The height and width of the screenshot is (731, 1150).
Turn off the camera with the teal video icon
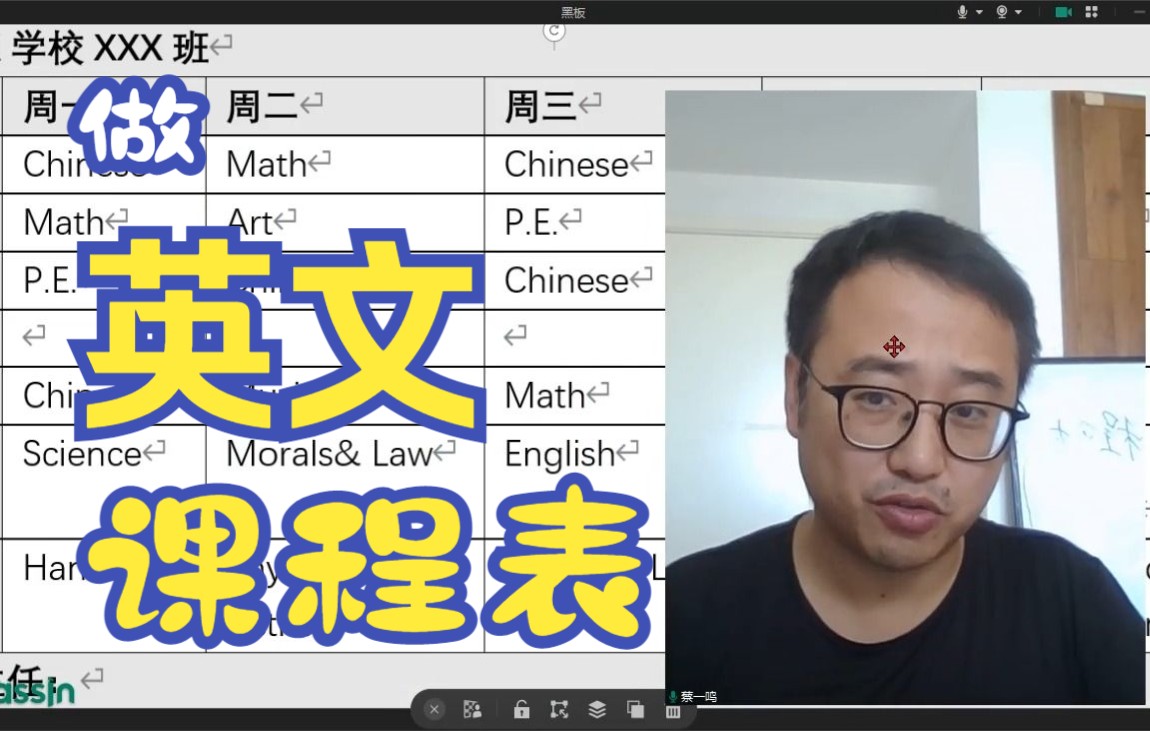1062,11
